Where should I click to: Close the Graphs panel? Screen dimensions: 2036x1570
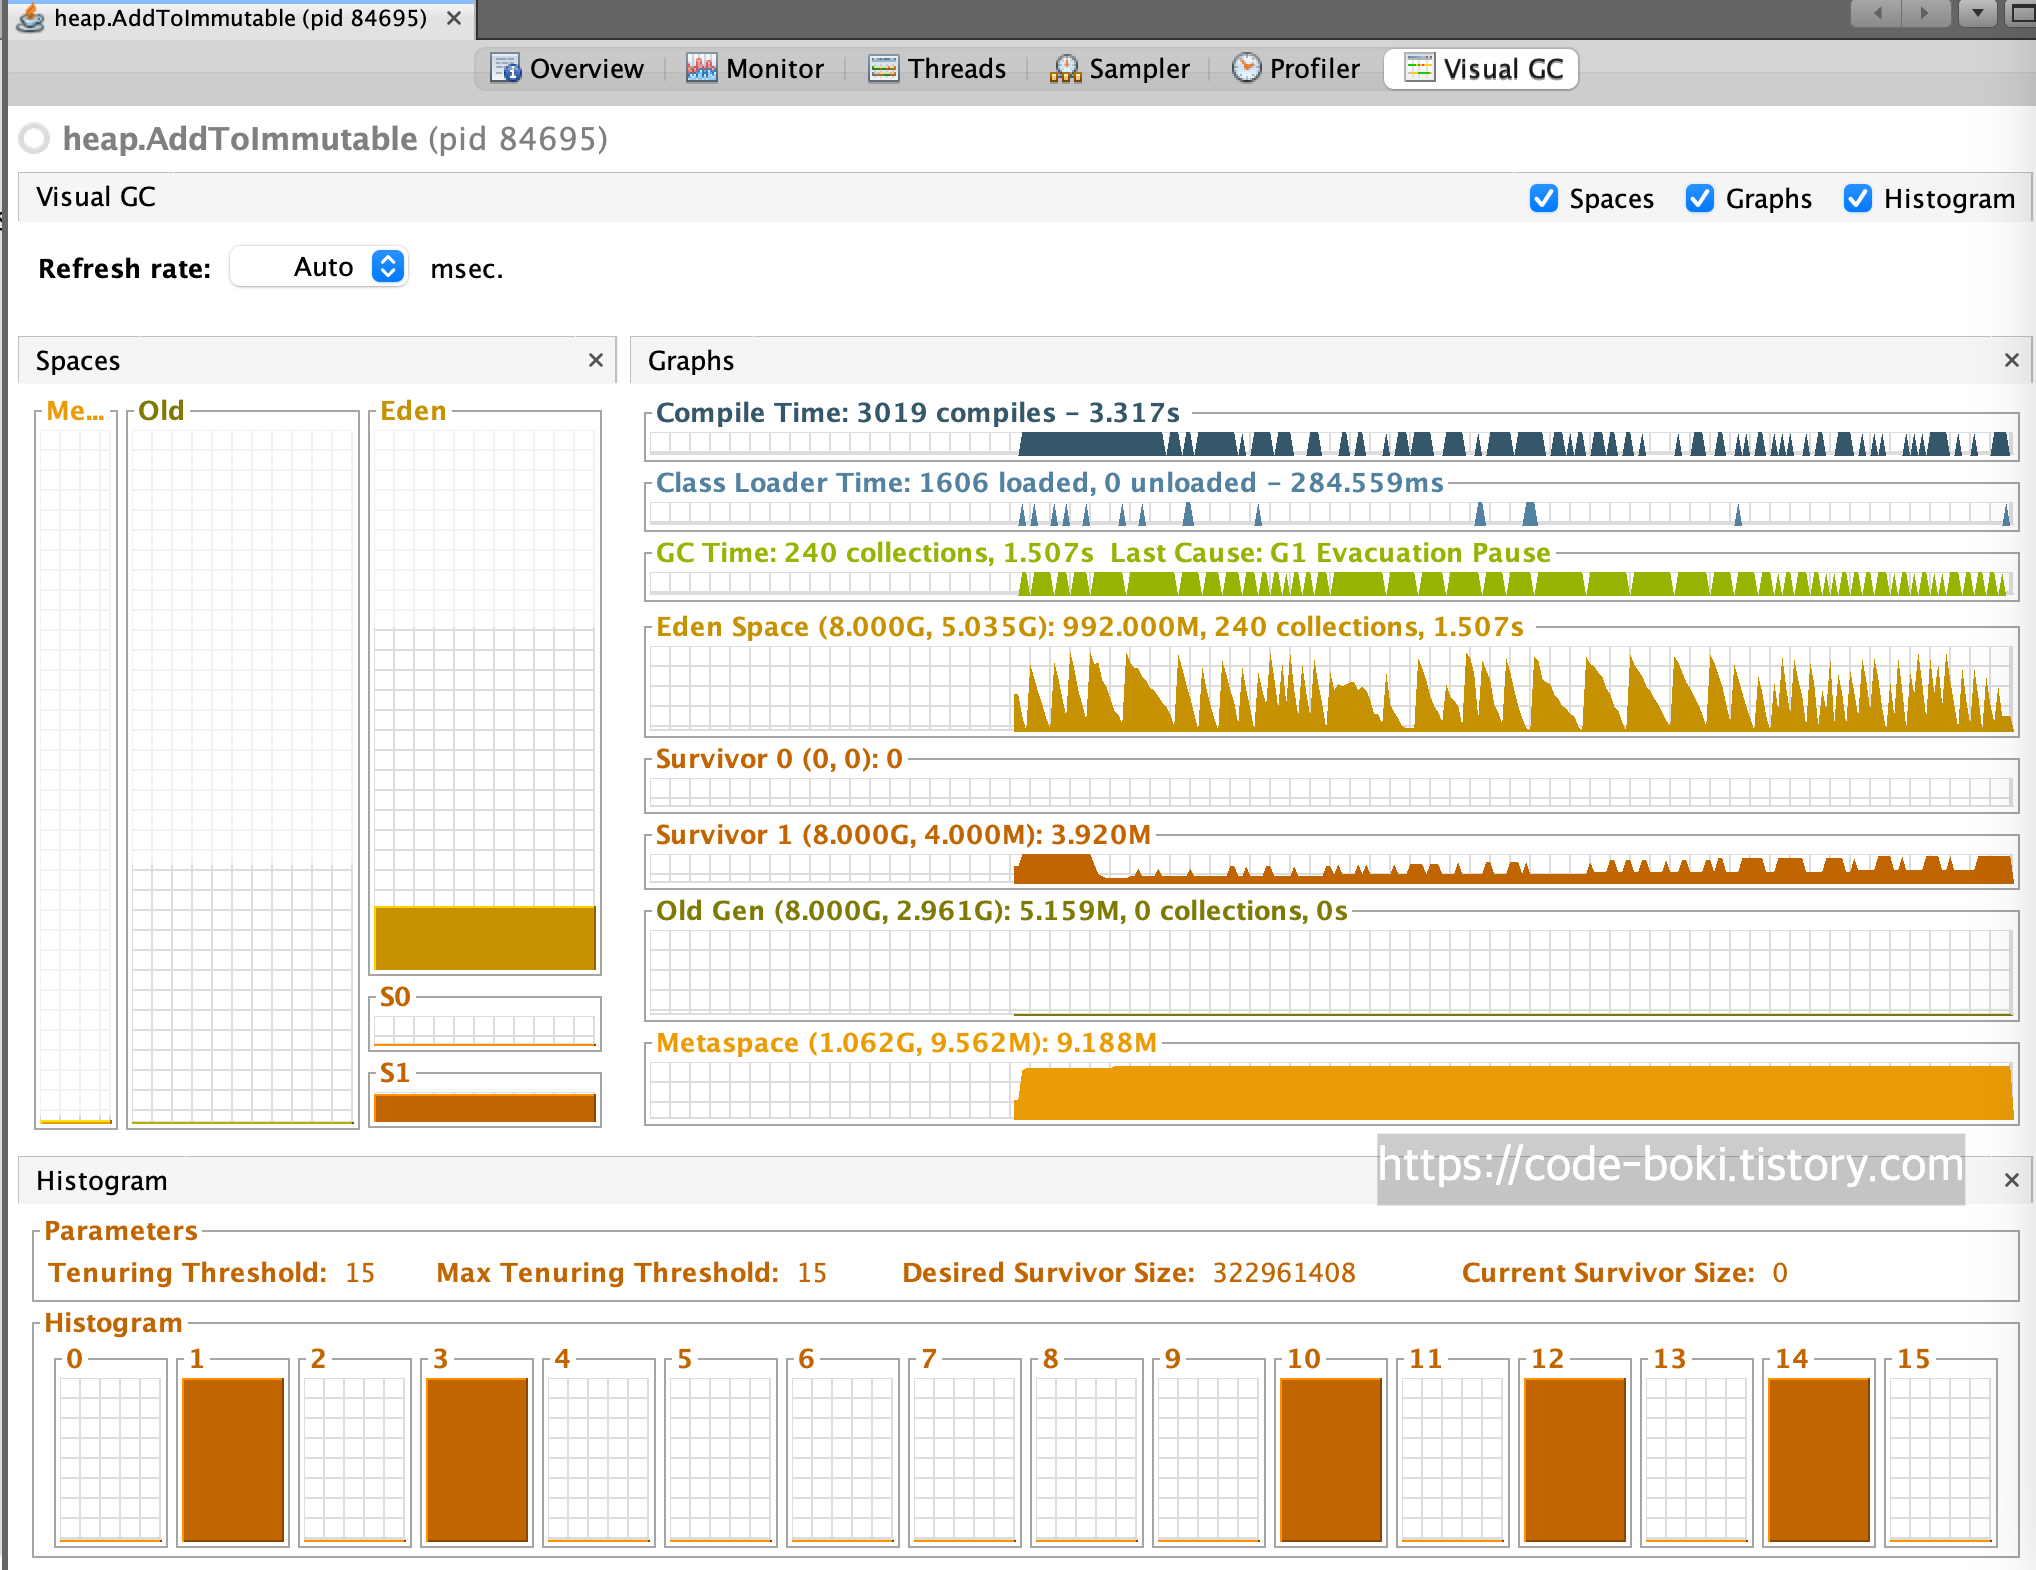[x=2012, y=360]
